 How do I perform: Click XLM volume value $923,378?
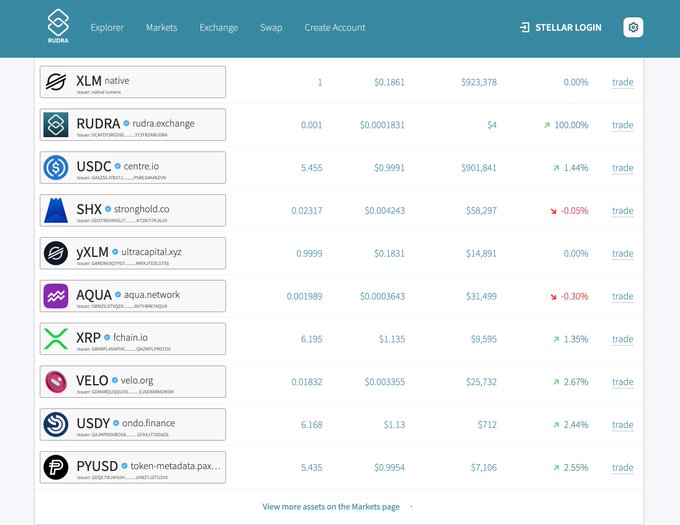[x=479, y=82]
